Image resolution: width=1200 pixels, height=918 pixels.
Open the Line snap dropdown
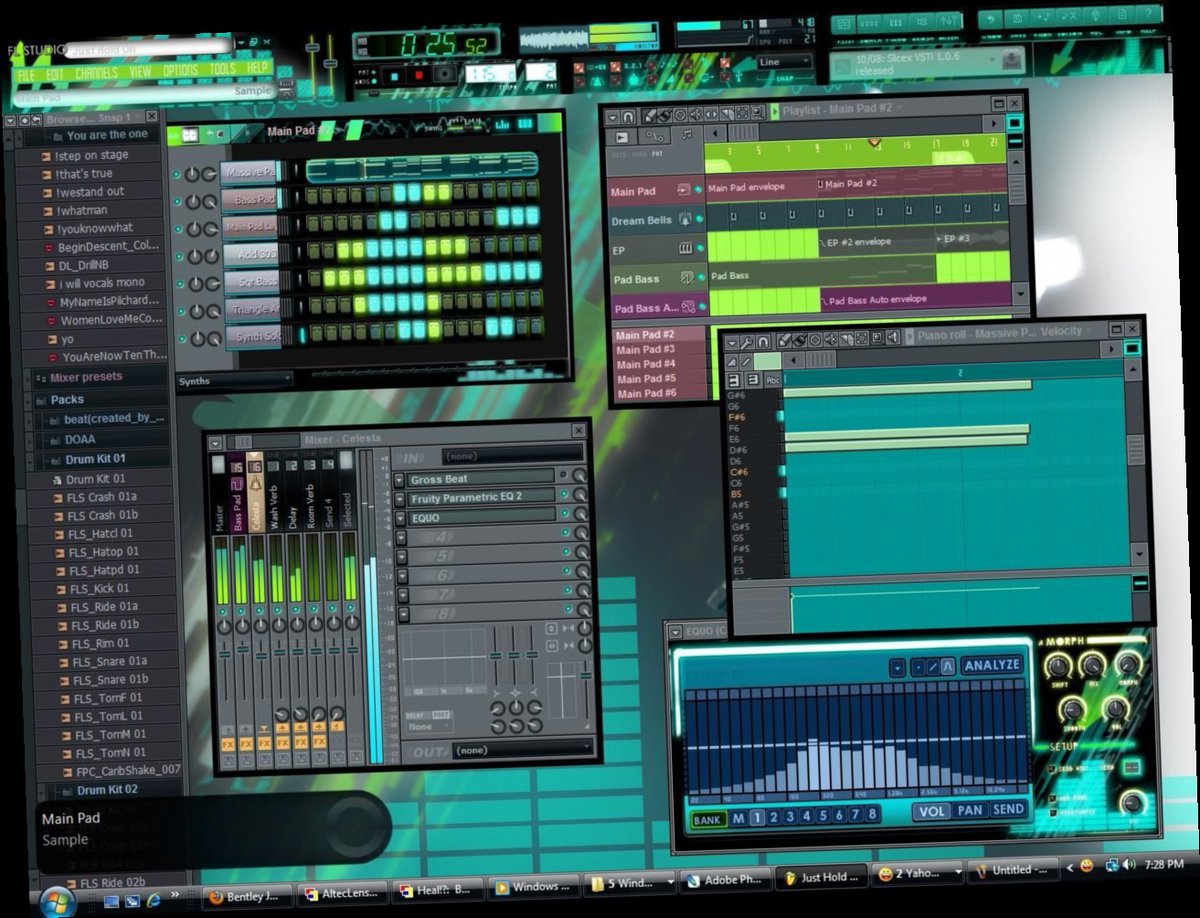(783, 62)
